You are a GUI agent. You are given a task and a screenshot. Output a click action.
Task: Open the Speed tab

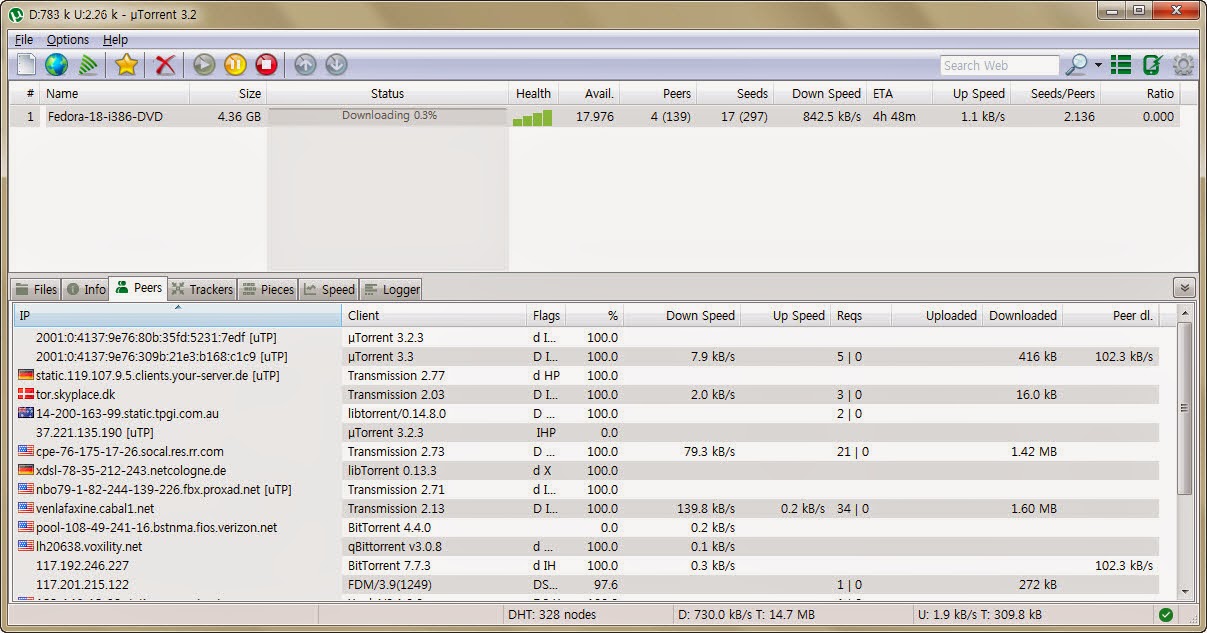pyautogui.click(x=329, y=289)
